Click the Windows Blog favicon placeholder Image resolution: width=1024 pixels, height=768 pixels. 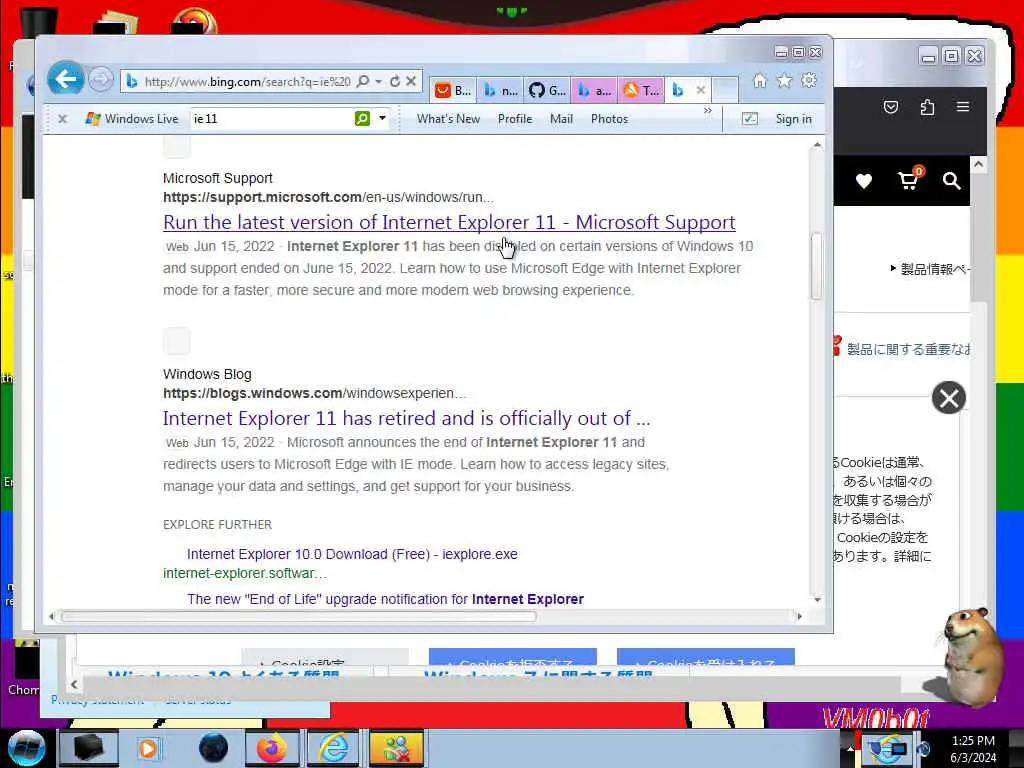(x=177, y=341)
